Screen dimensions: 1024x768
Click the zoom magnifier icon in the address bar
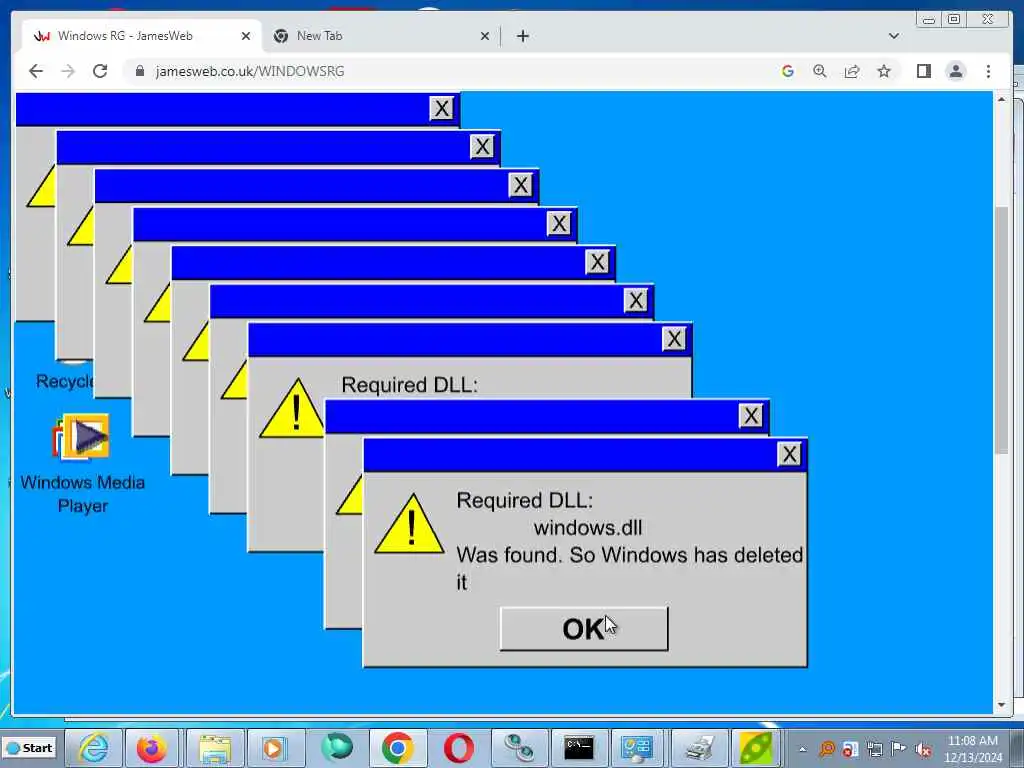[820, 71]
